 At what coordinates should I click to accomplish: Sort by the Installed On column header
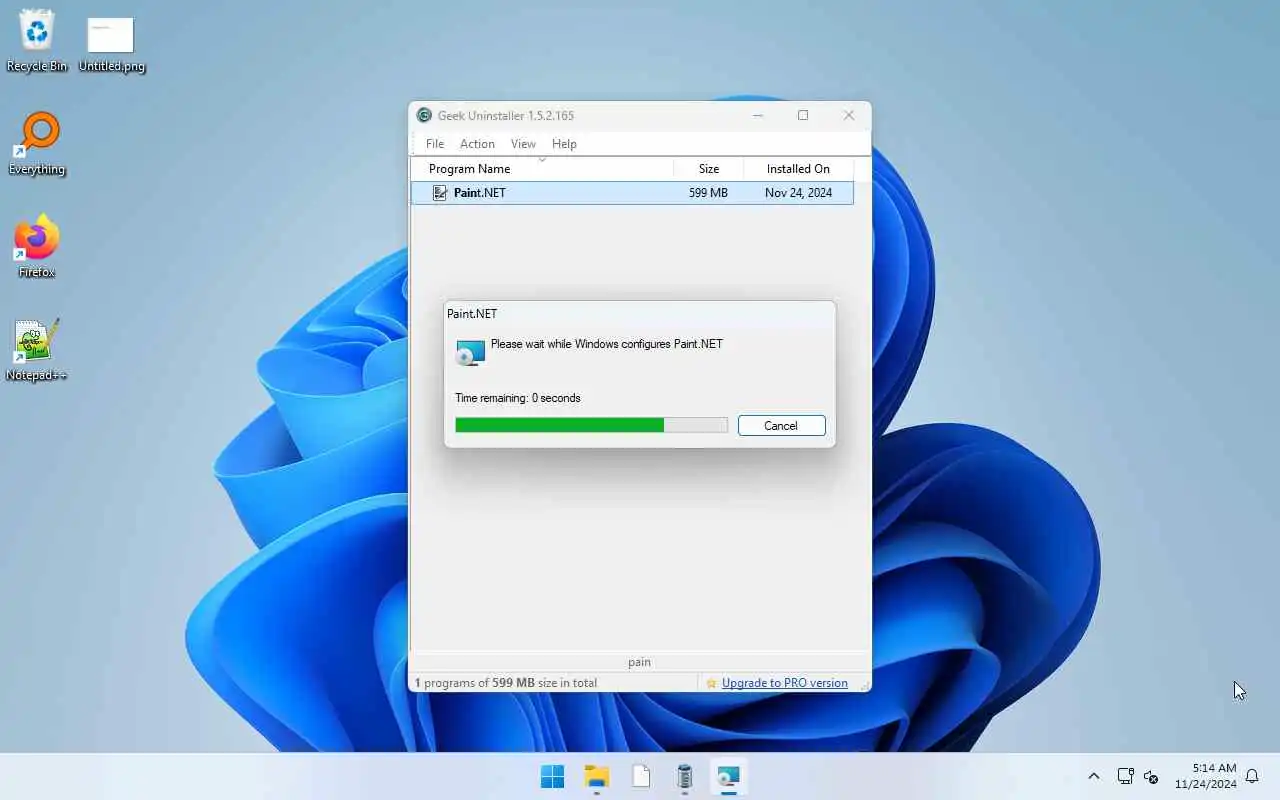point(798,169)
